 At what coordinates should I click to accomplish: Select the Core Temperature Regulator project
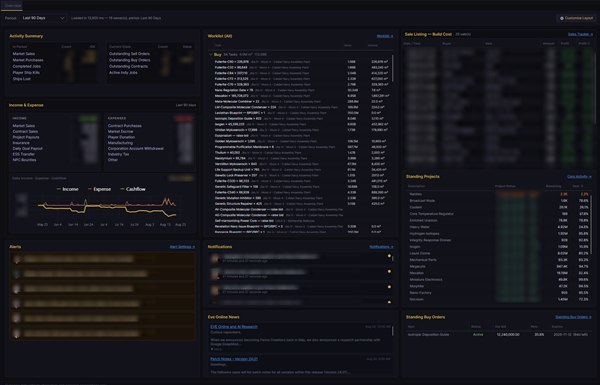[497, 214]
